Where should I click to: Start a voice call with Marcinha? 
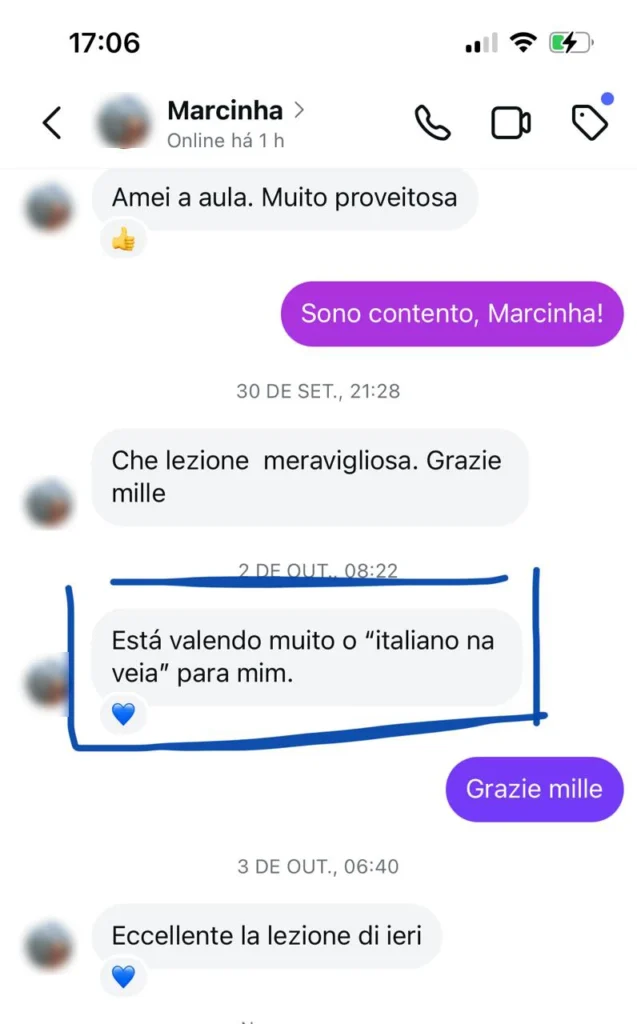[x=433, y=123]
